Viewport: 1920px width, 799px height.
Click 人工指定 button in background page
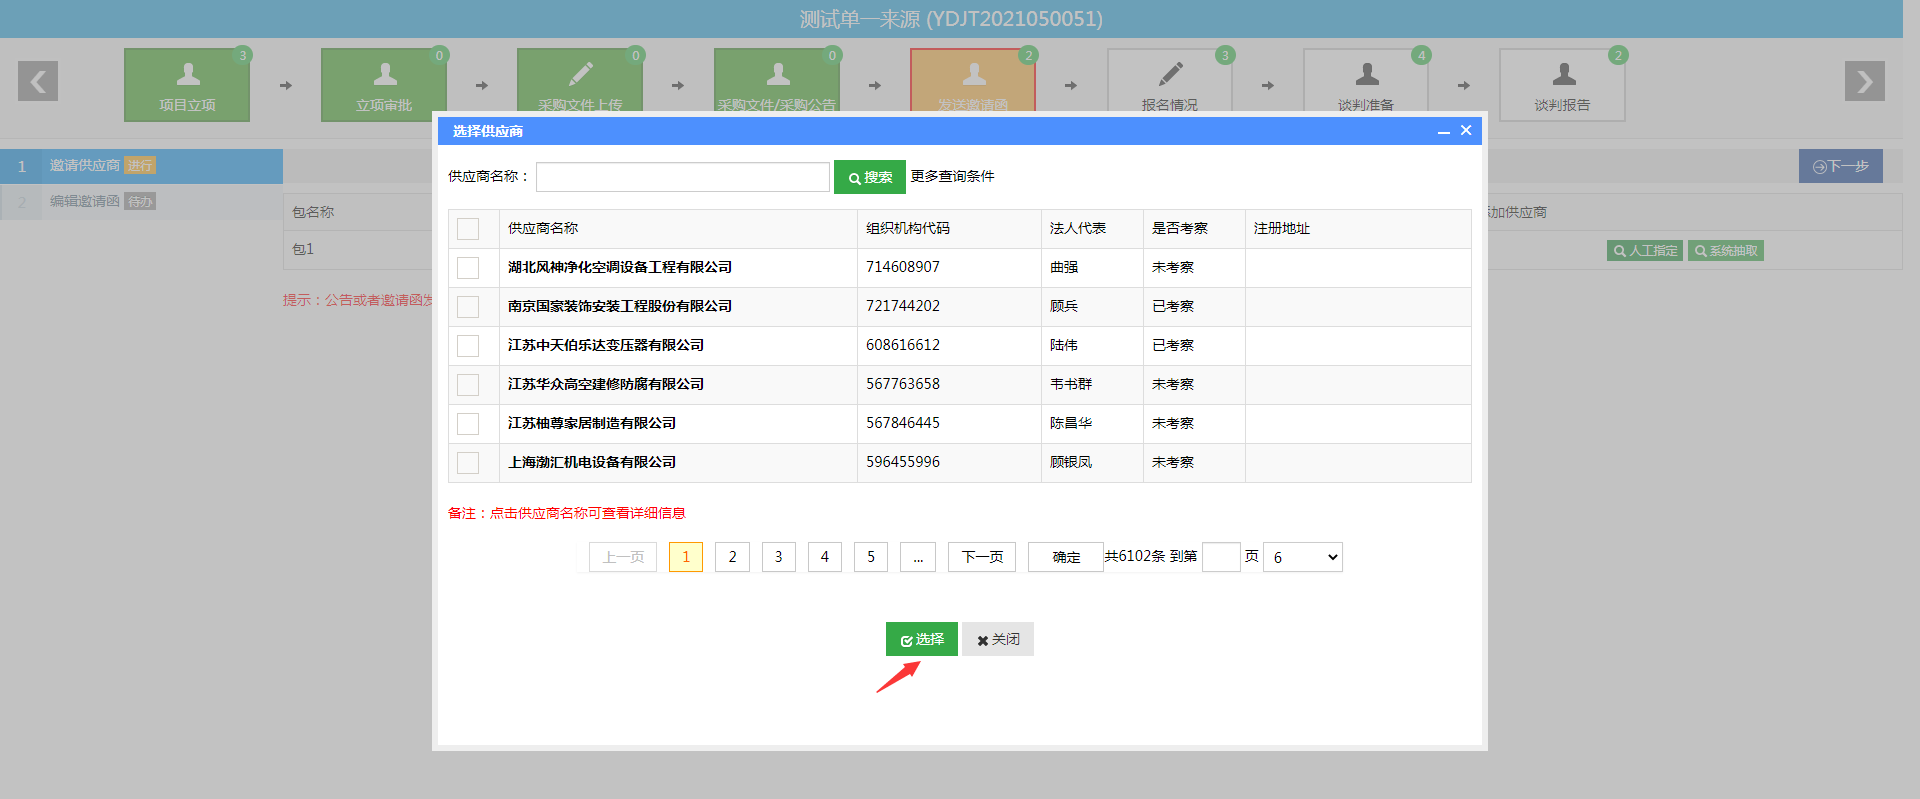click(1645, 251)
